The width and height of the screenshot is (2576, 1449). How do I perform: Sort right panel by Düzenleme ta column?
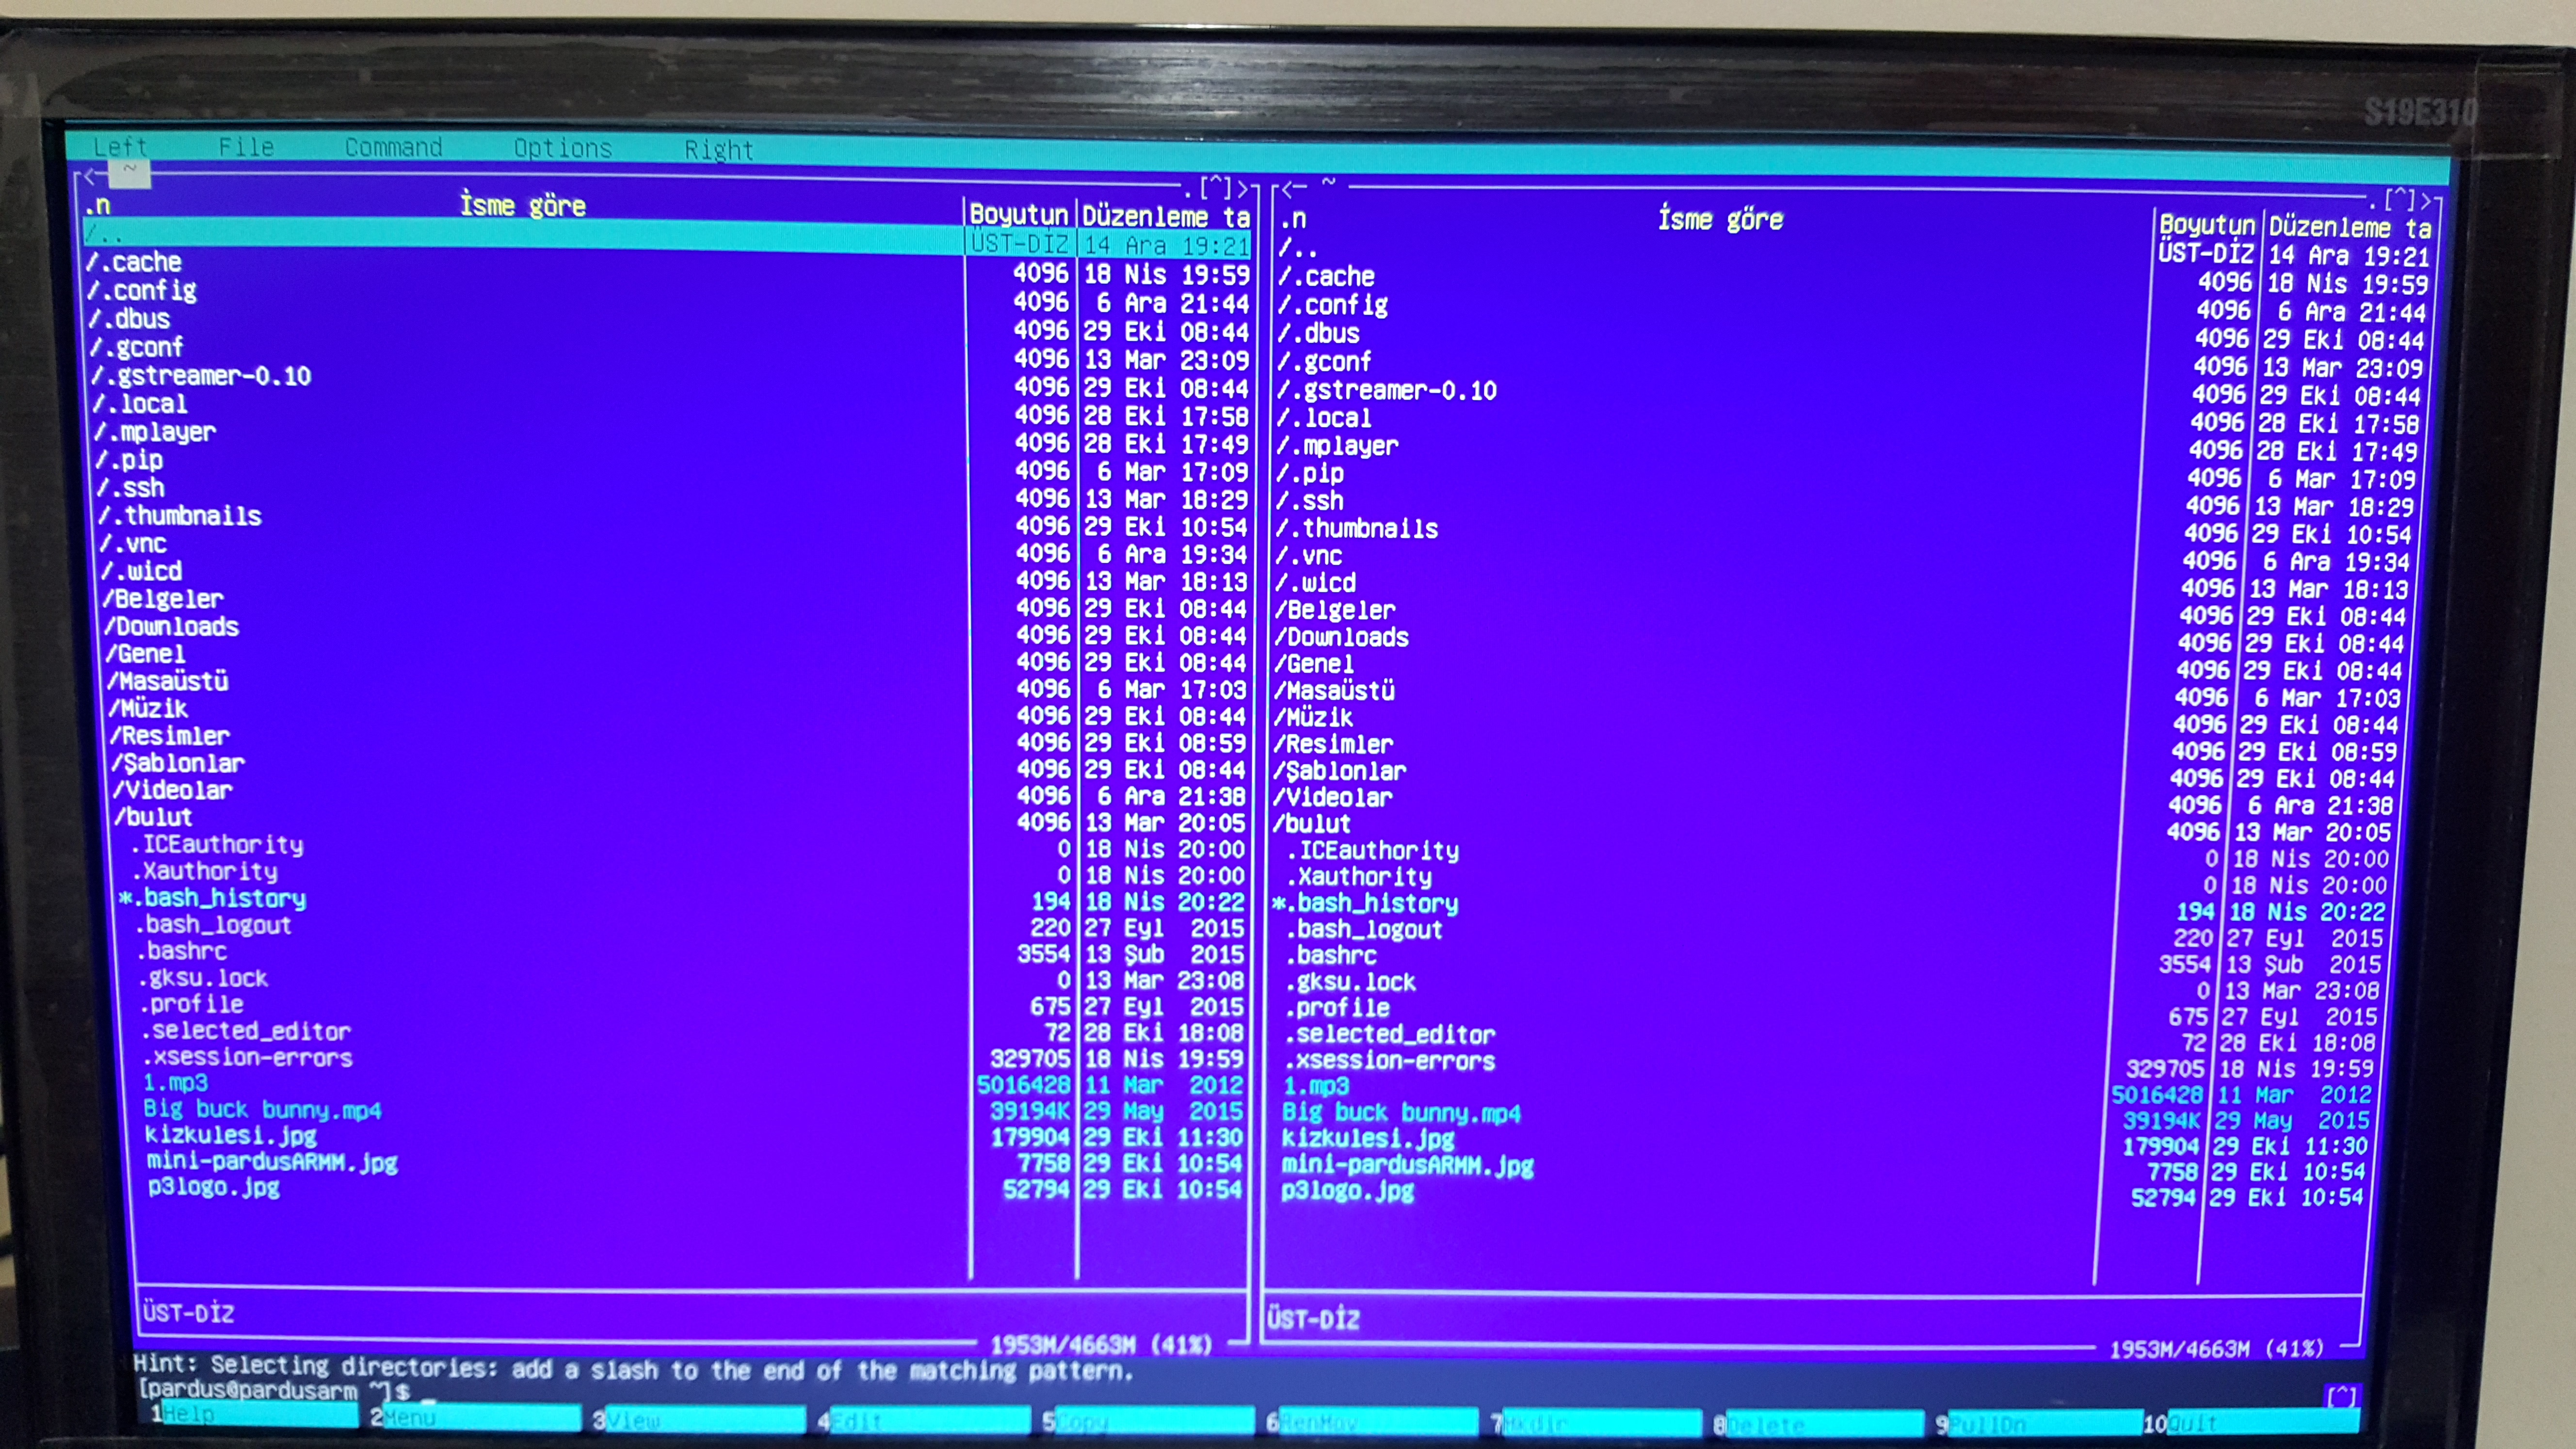point(2349,227)
